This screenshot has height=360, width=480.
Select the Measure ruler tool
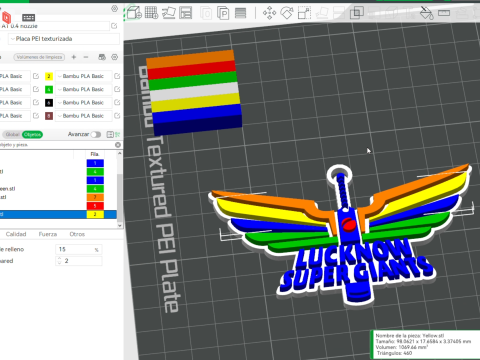tap(444, 13)
